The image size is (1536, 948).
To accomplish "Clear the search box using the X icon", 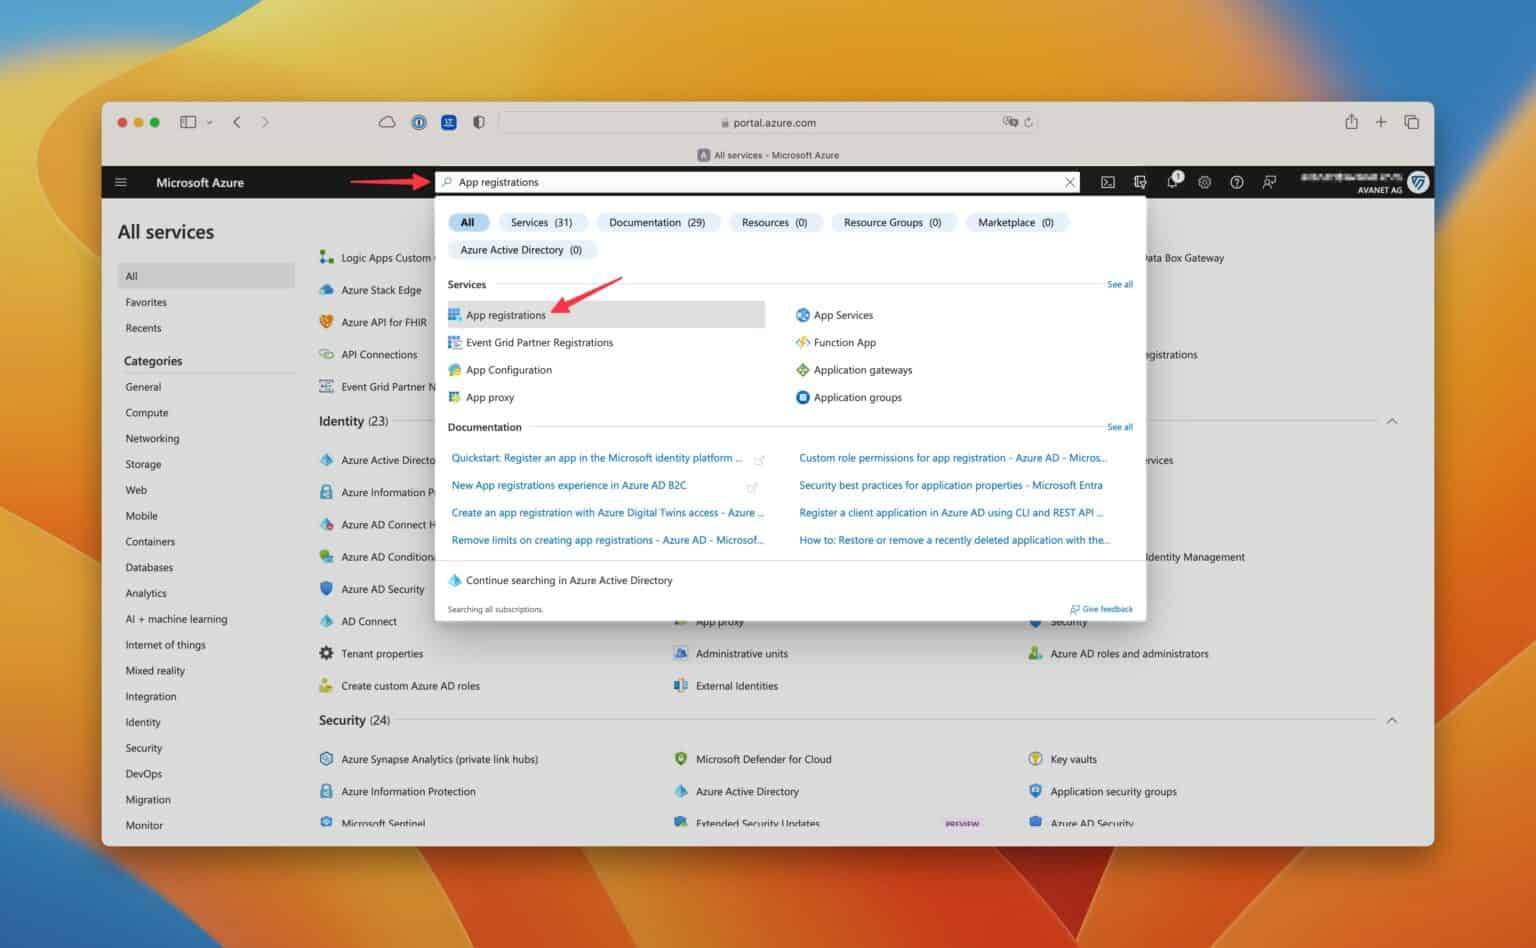I will pos(1069,182).
